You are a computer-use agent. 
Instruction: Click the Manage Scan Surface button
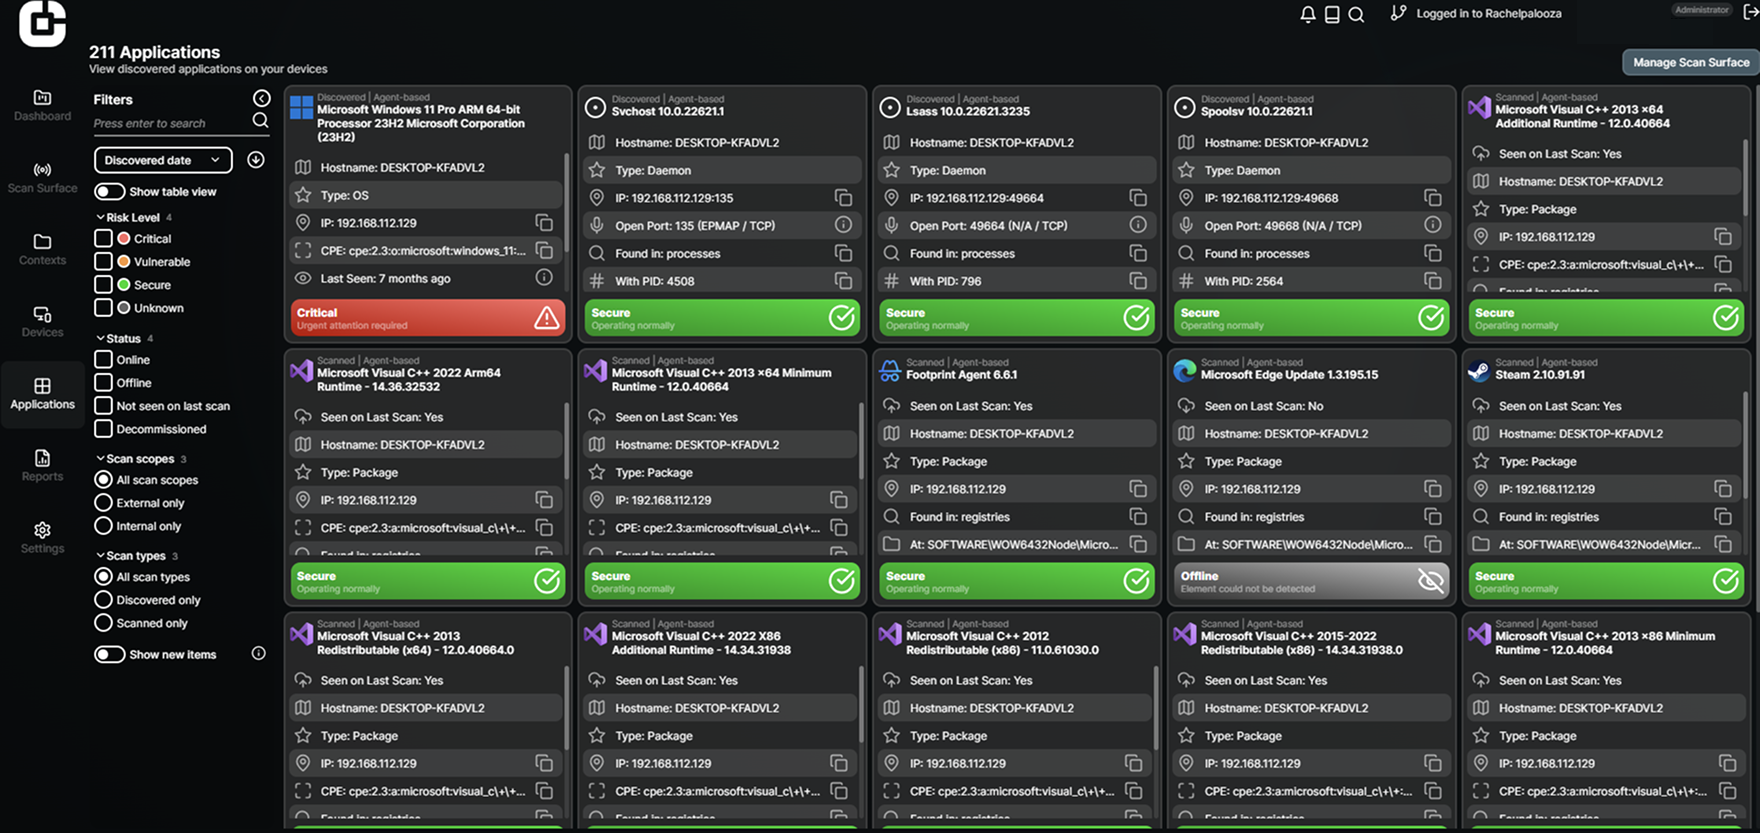(1690, 62)
